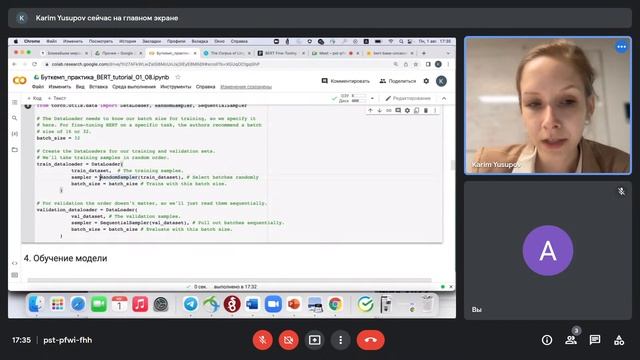Add a text cell with + Текст
Screen dimensions: 640x360
click(x=57, y=98)
